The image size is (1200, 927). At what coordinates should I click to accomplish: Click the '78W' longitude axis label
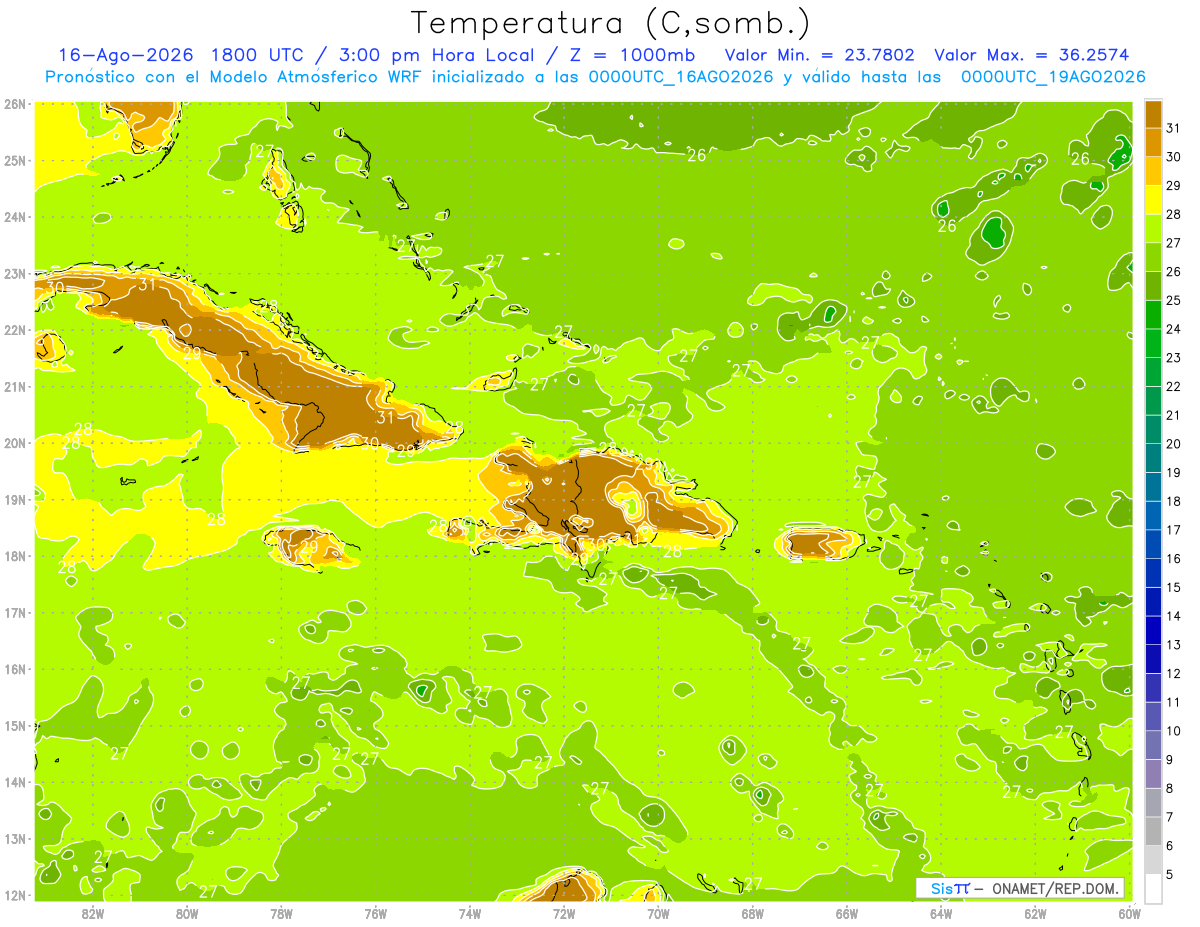(x=281, y=913)
